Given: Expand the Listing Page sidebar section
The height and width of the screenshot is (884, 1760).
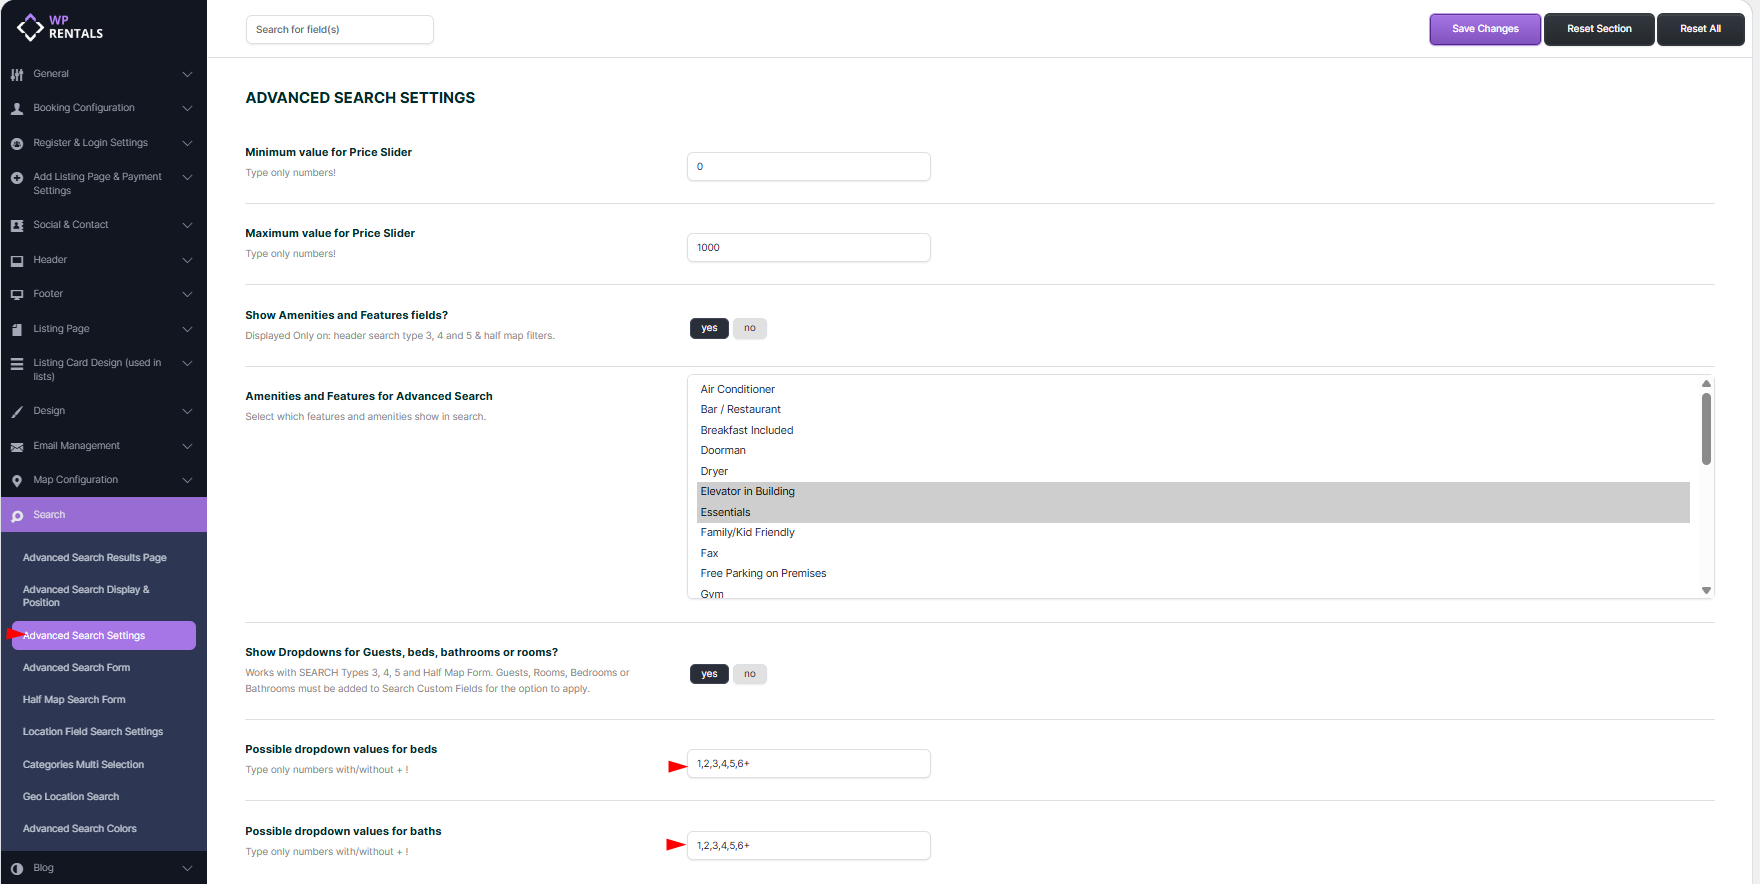Looking at the screenshot, I should tap(187, 329).
